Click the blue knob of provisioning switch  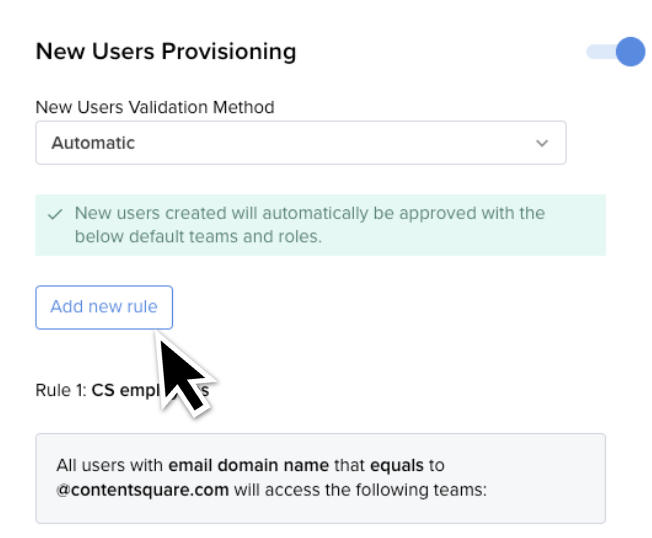point(630,52)
